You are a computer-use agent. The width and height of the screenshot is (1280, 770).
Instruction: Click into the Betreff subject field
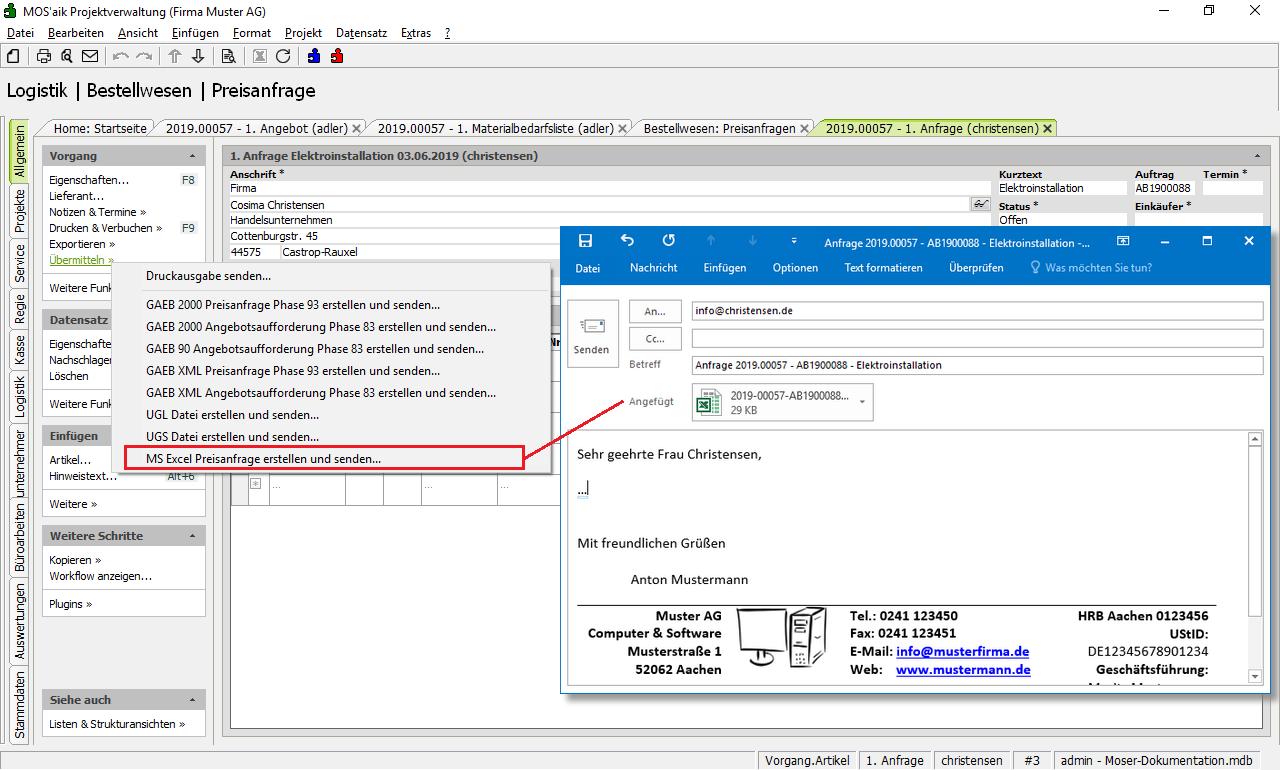tap(976, 365)
